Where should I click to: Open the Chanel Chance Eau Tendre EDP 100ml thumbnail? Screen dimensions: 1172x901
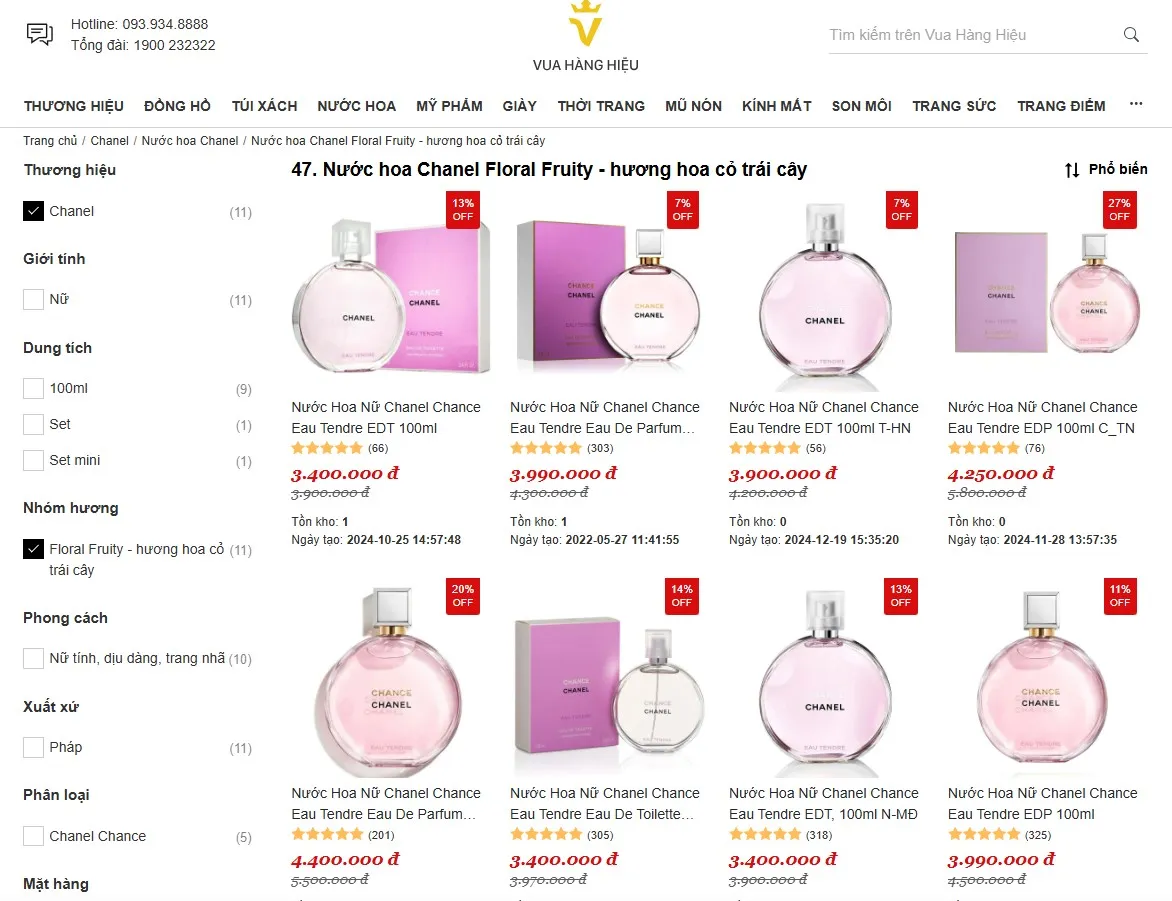click(1043, 680)
